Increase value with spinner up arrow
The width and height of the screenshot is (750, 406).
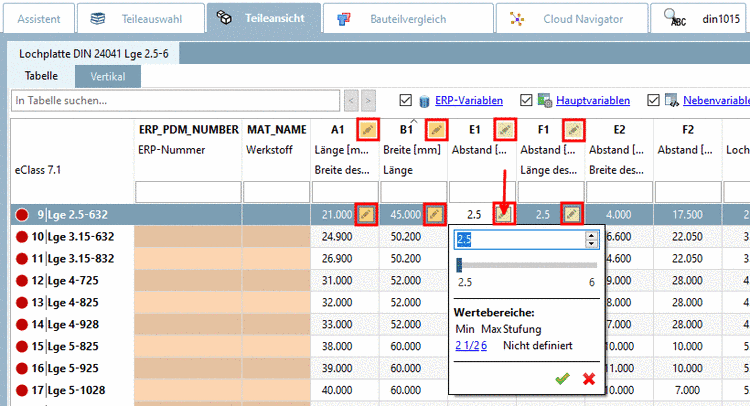592,236
